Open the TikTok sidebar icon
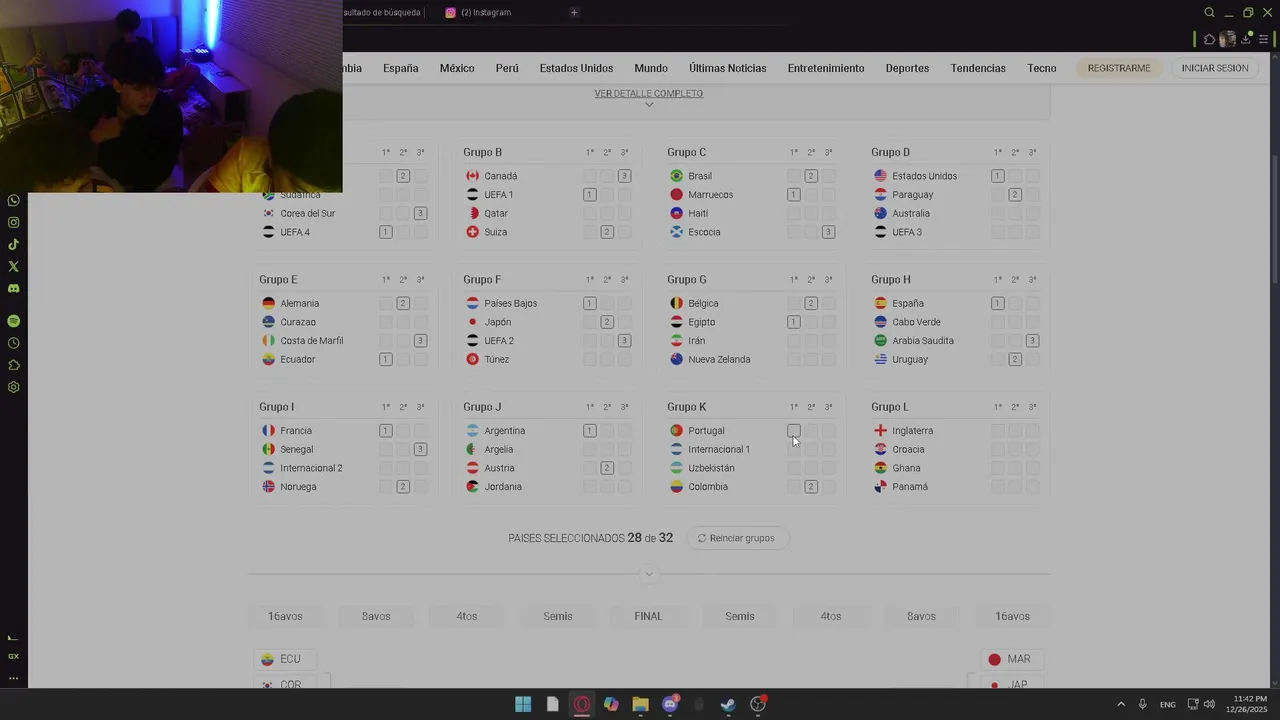The height and width of the screenshot is (720, 1280). point(13,245)
